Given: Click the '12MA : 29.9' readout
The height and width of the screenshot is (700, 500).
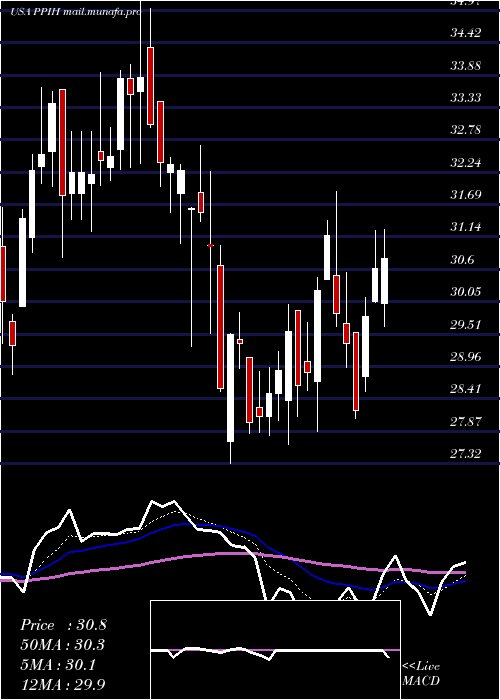Looking at the screenshot, I should [x=63, y=684].
